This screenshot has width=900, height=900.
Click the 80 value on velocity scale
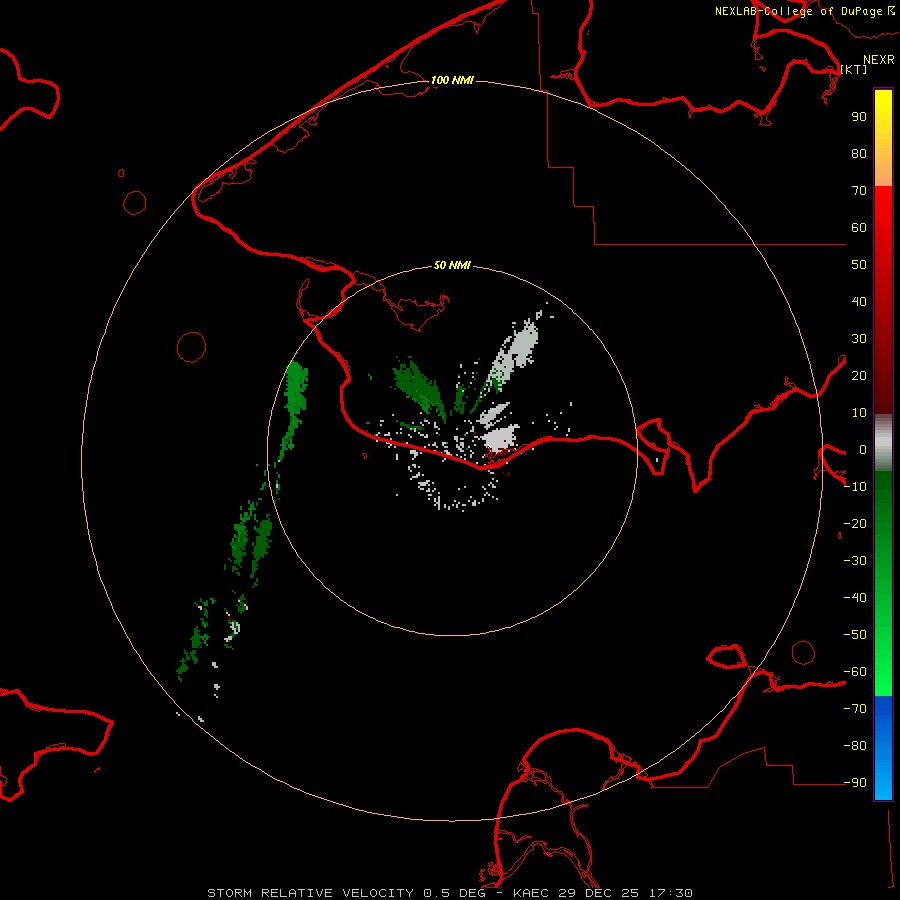859,154
